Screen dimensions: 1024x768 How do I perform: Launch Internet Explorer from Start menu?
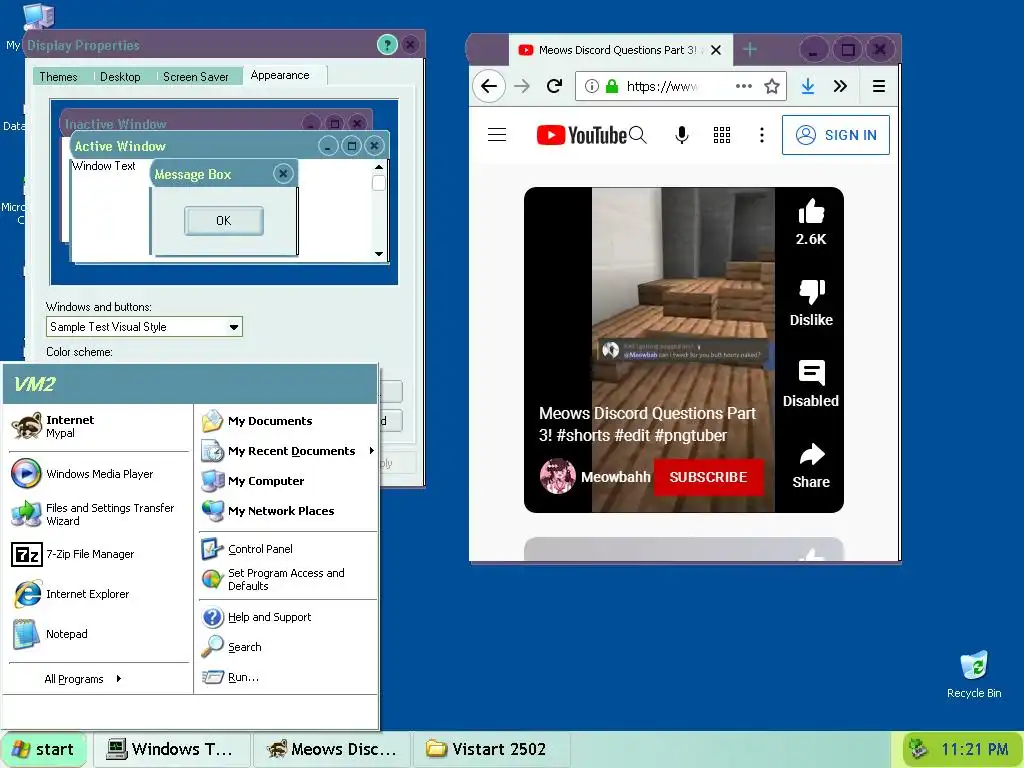click(x=98, y=594)
